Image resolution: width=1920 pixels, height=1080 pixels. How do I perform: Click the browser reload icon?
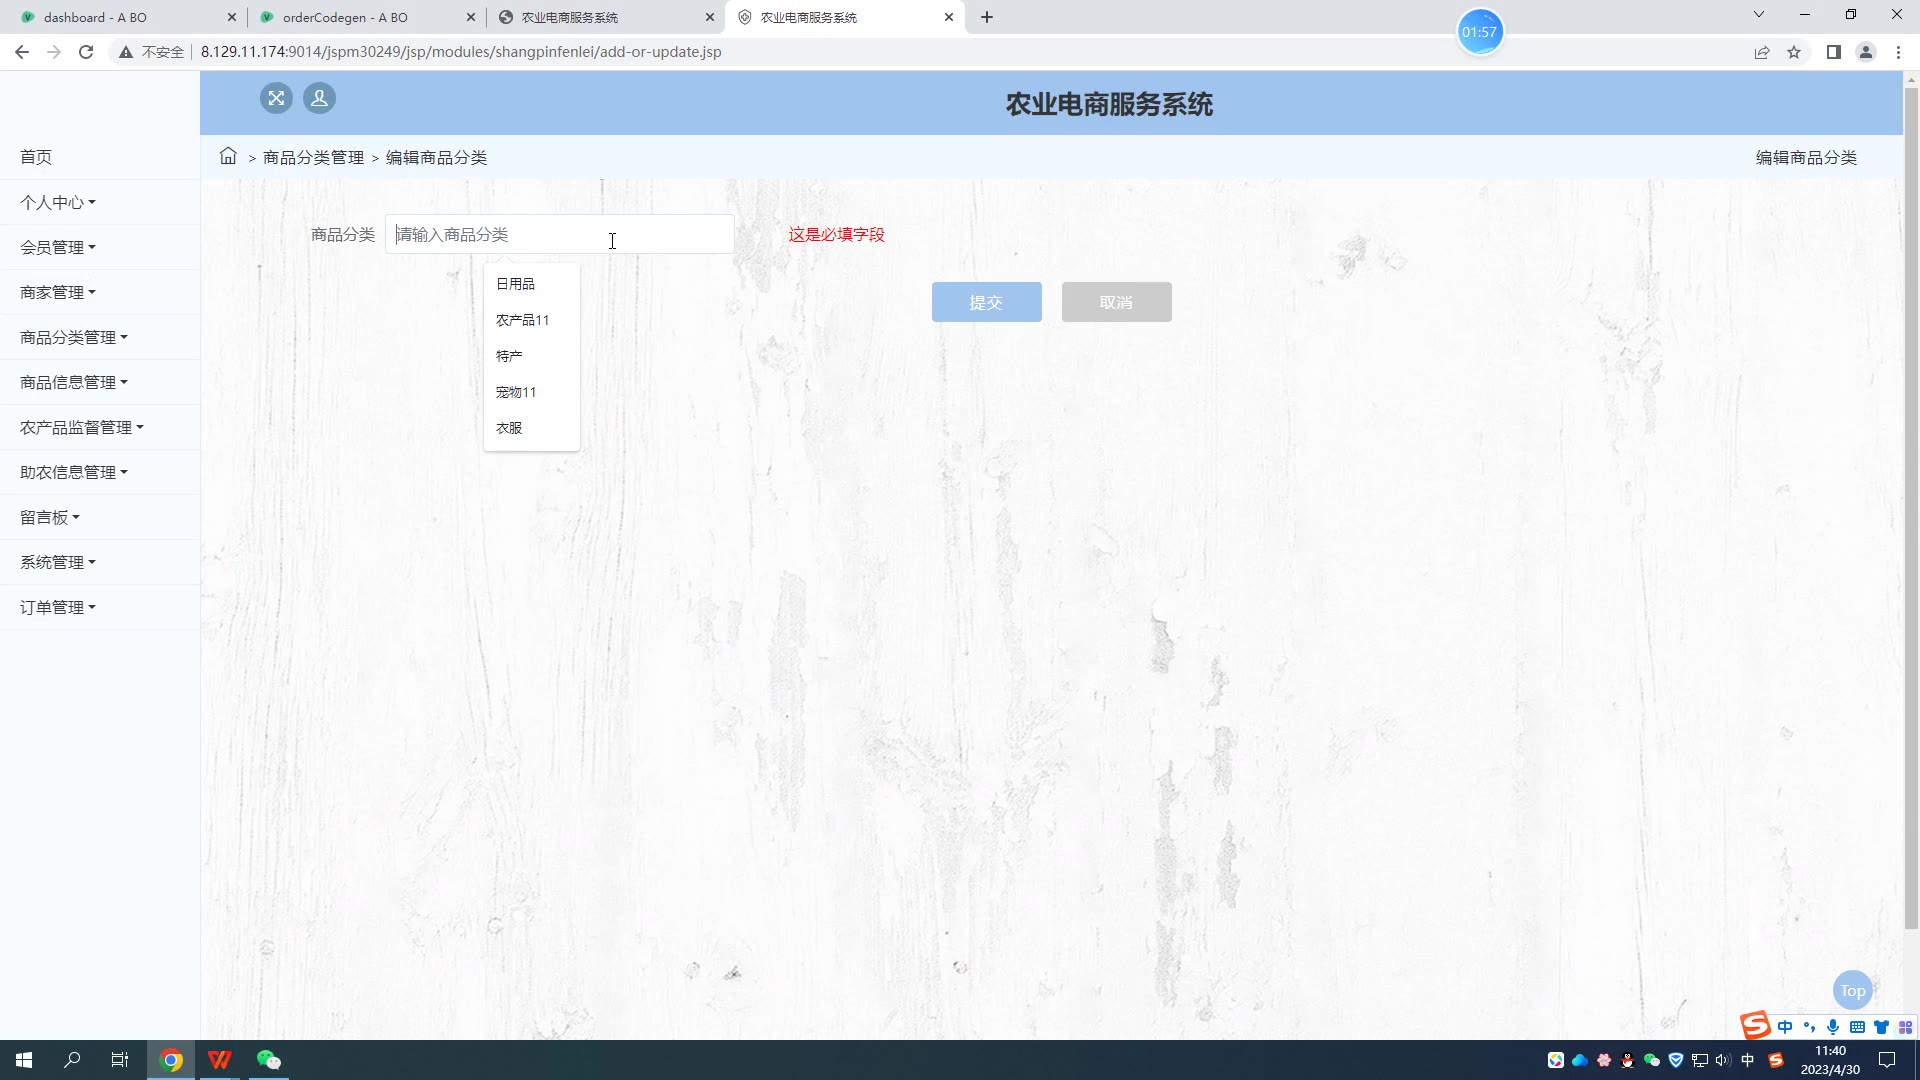[x=86, y=52]
